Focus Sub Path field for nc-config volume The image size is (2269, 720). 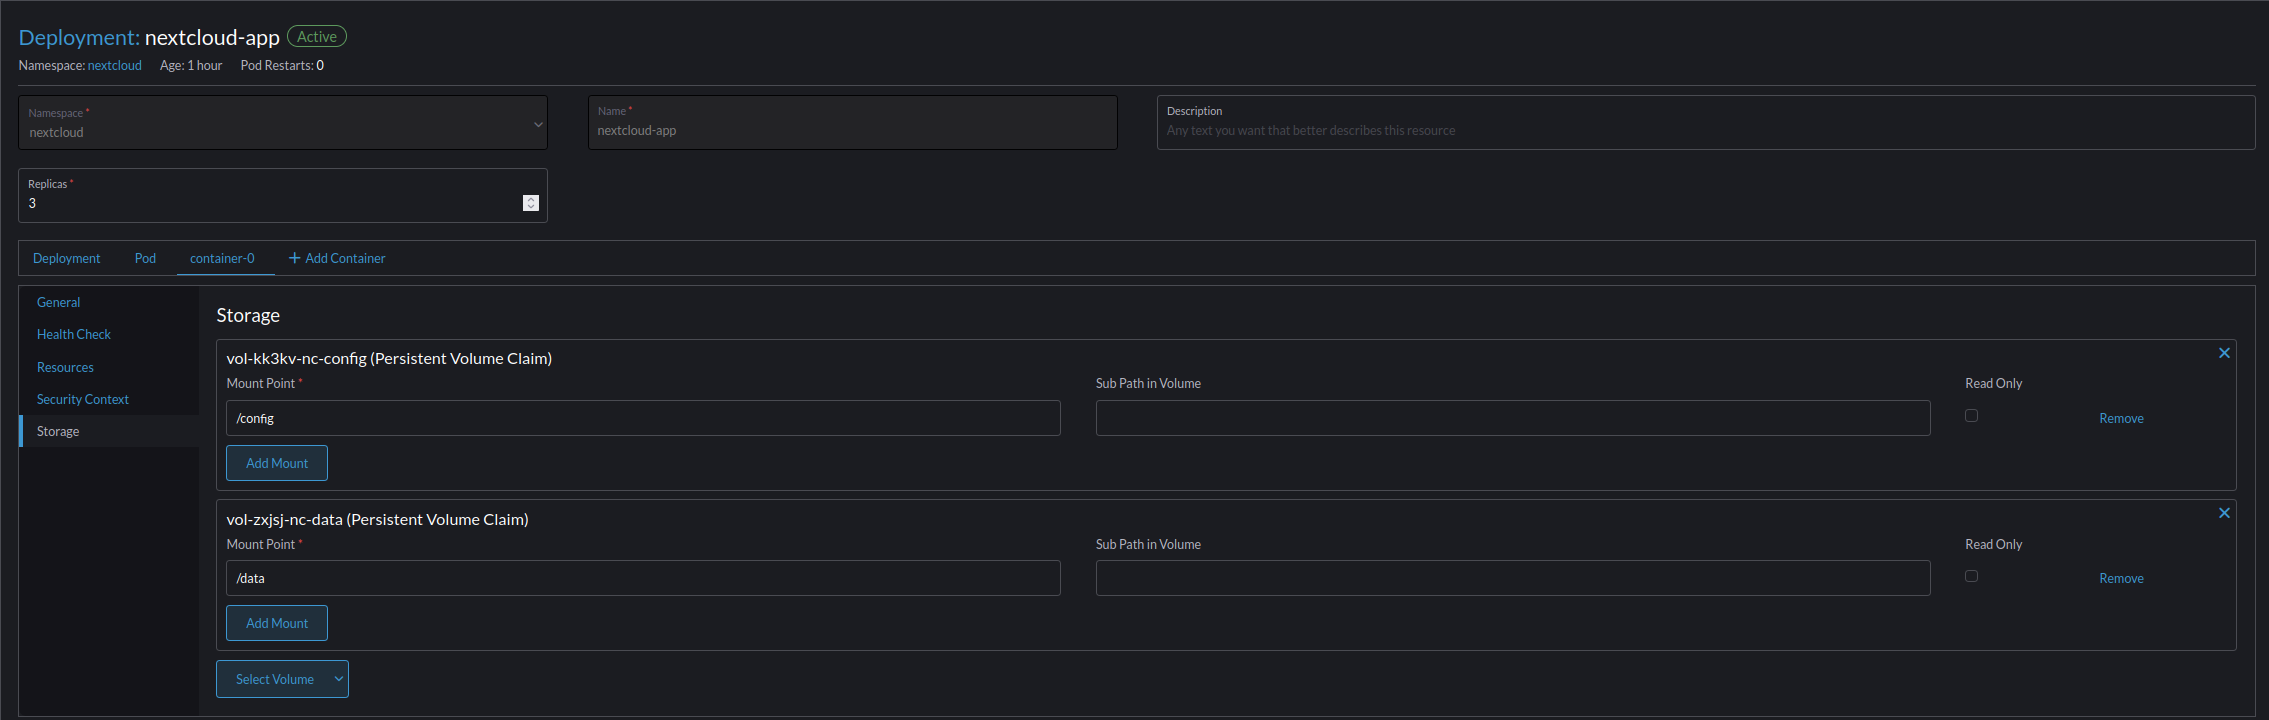[x=1513, y=418]
